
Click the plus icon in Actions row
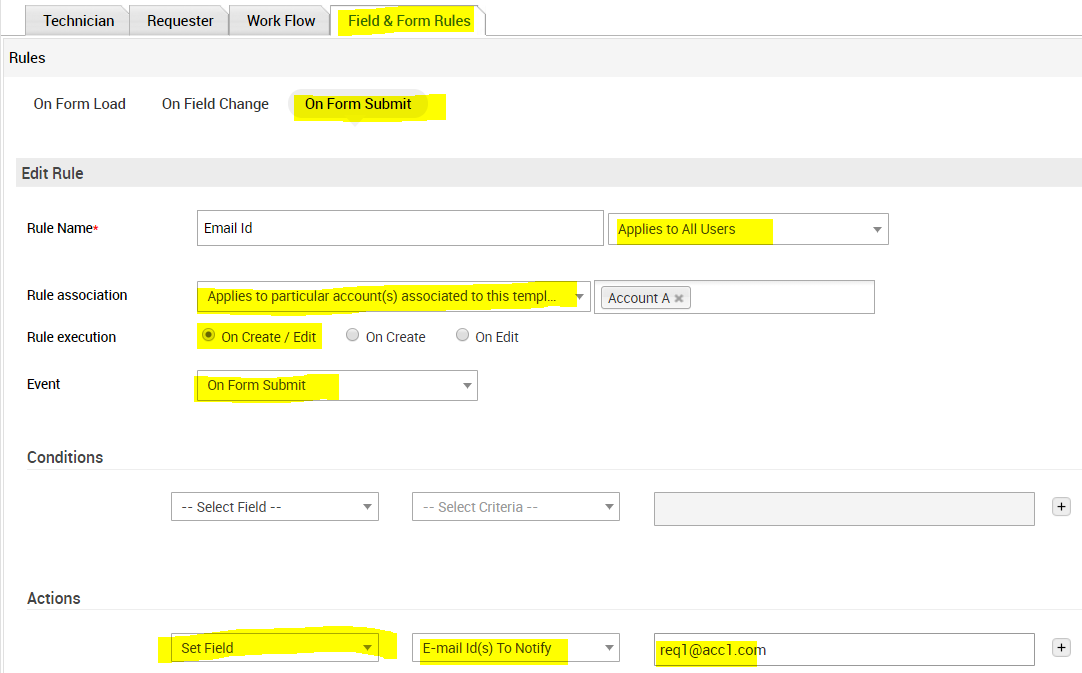(1061, 648)
